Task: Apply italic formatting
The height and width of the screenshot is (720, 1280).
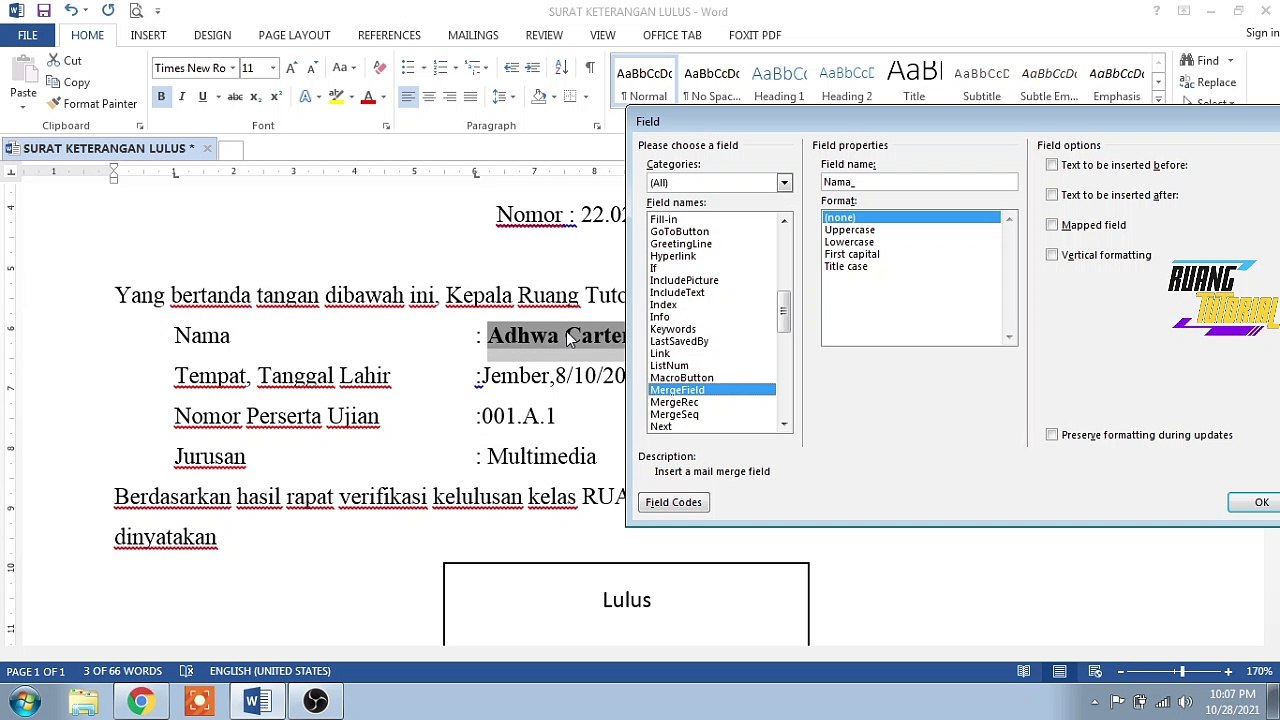Action: [x=182, y=97]
